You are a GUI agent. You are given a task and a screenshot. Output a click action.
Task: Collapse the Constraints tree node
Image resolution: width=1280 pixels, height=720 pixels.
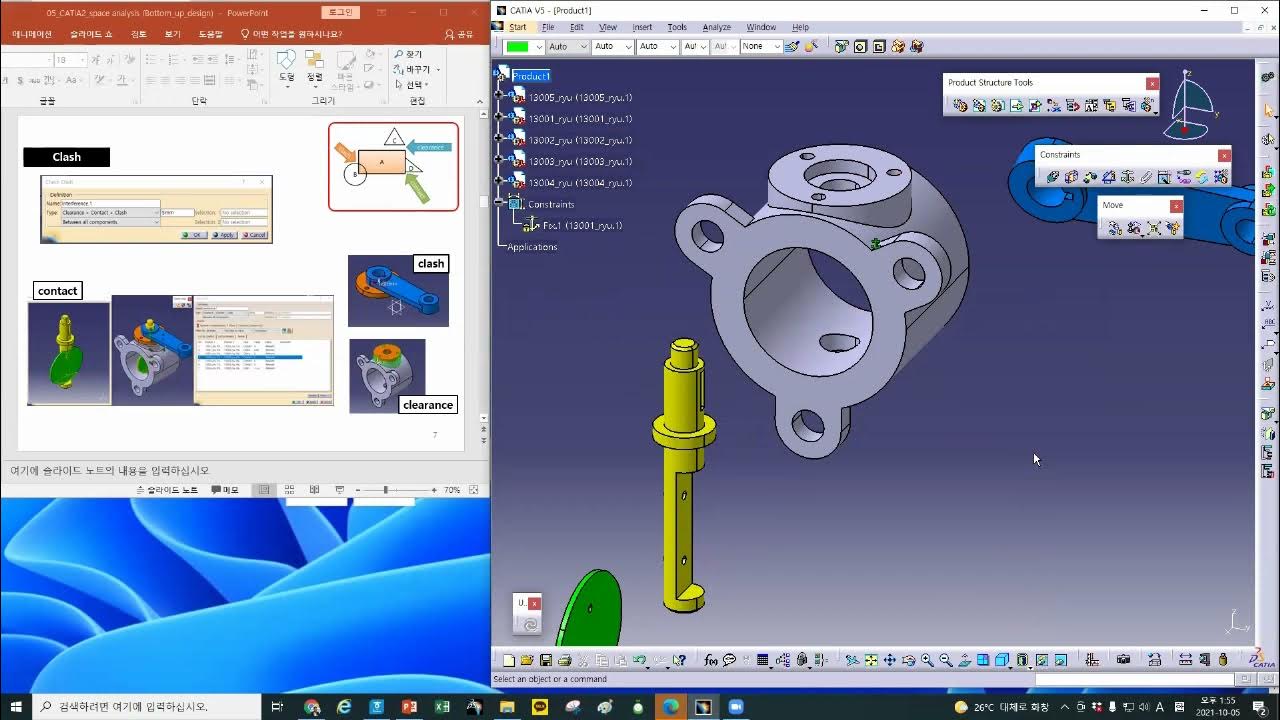[x=499, y=204]
